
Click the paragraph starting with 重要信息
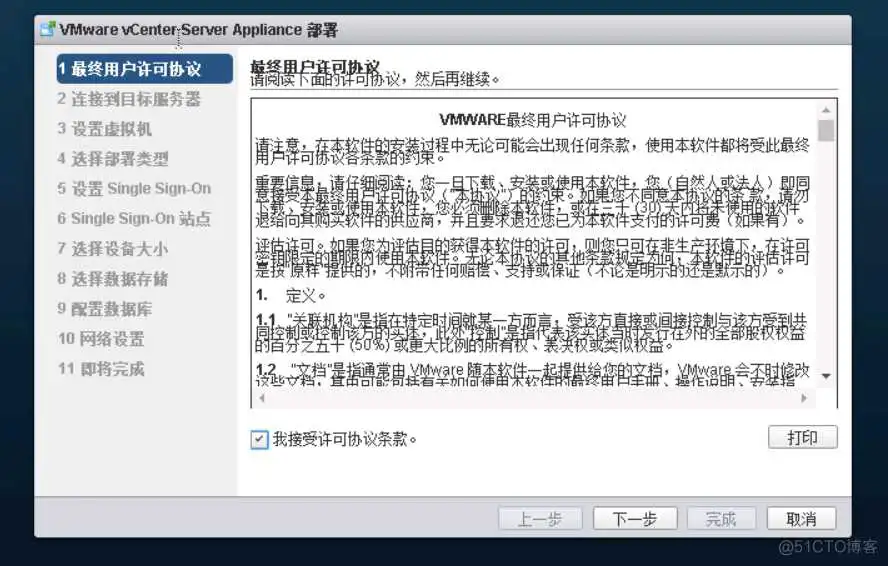point(533,201)
